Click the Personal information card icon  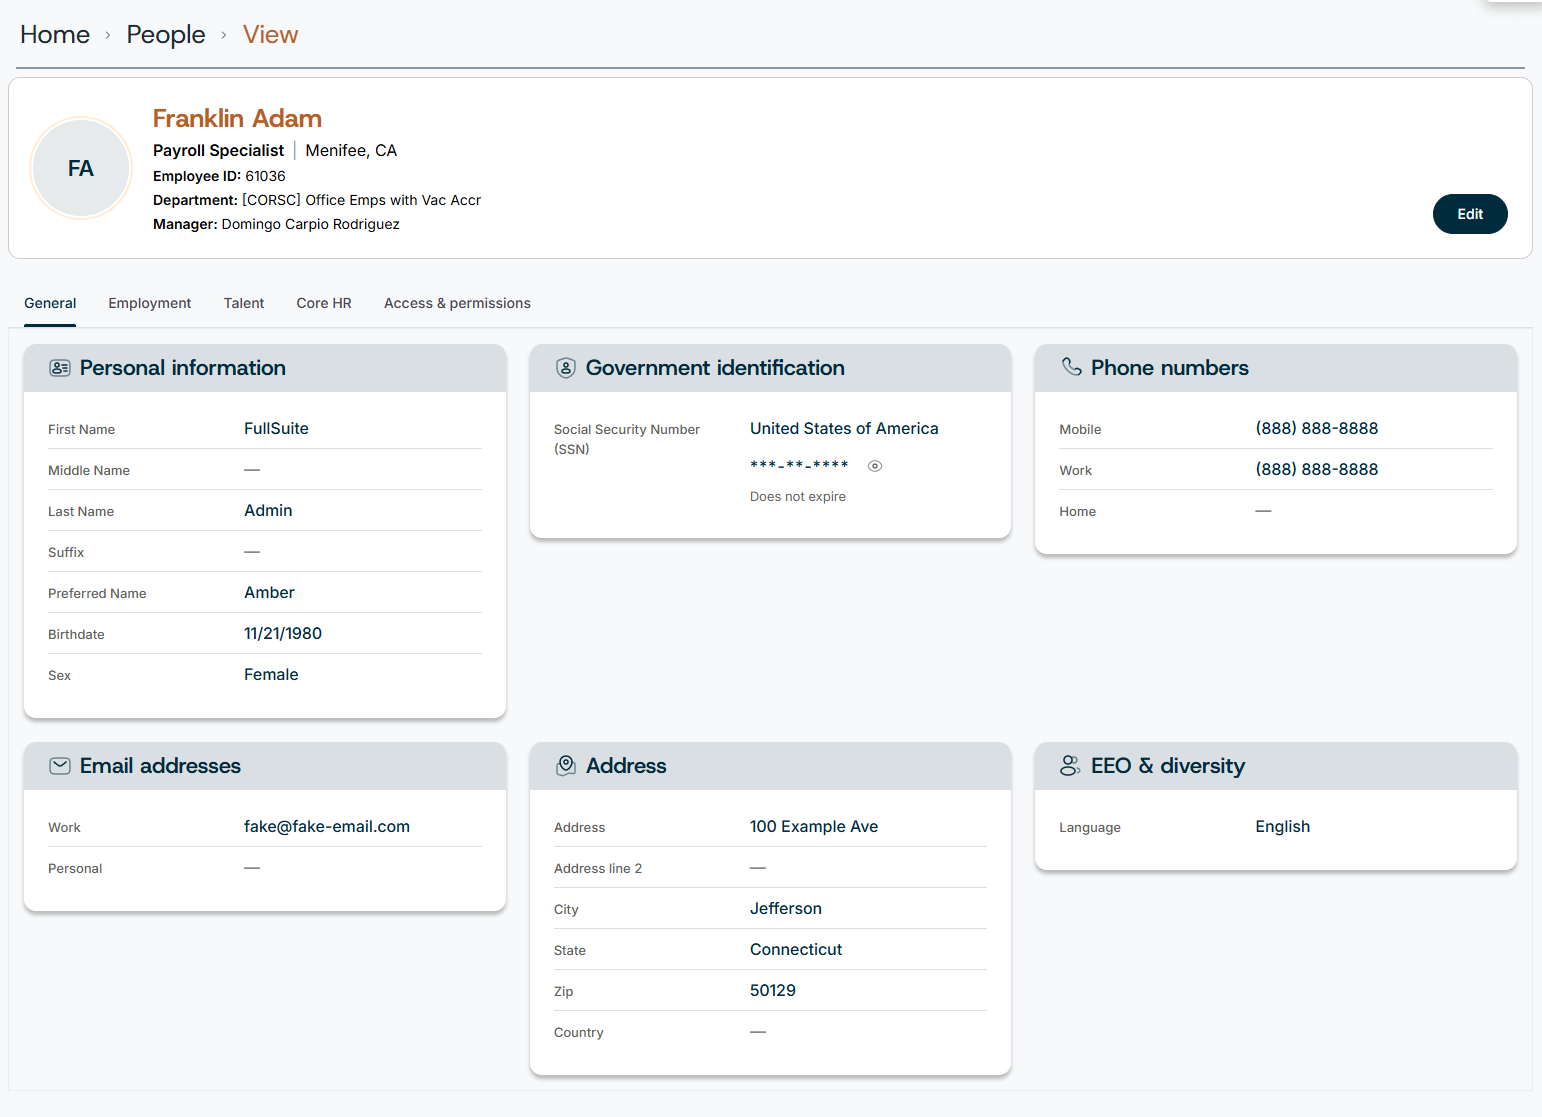60,368
